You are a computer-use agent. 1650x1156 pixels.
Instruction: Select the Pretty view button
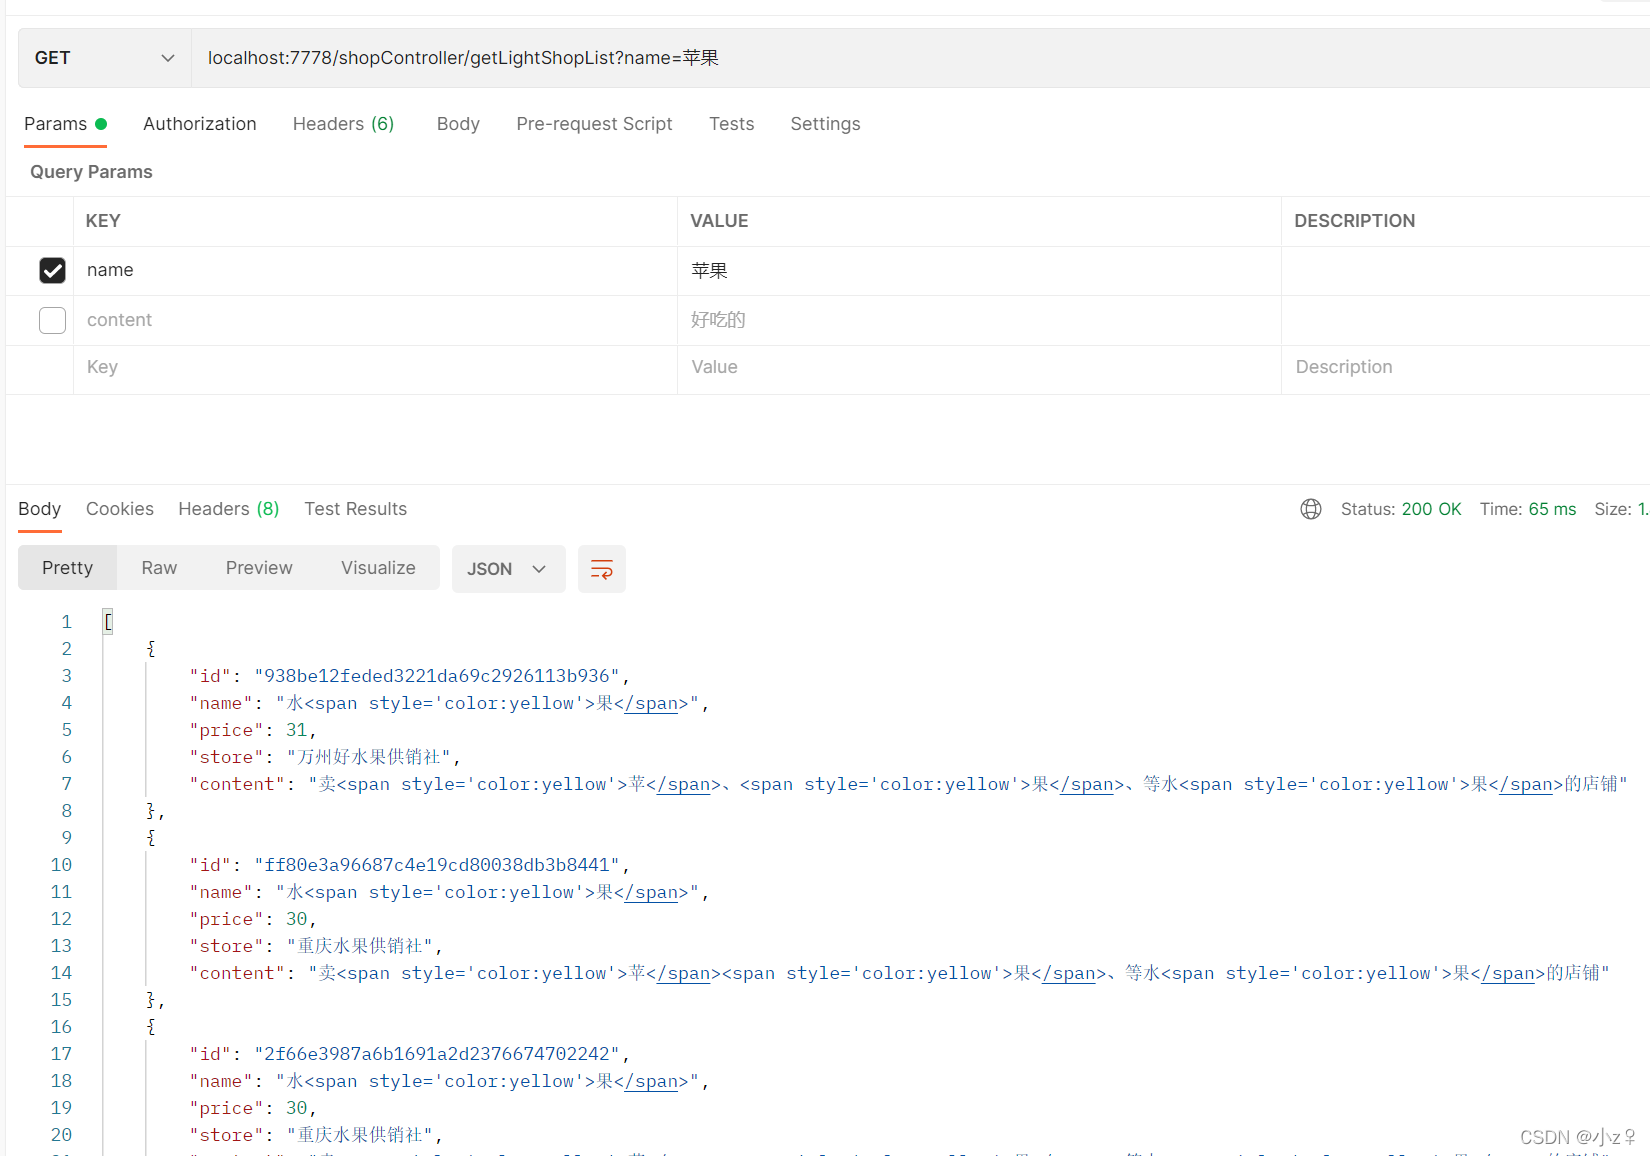(x=67, y=568)
